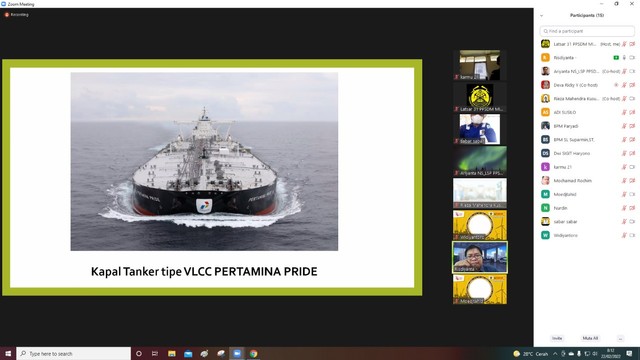The height and width of the screenshot is (360, 640).
Task: Click the shared slide showing the Pertamina Pride tanker
Action: (x=212, y=178)
